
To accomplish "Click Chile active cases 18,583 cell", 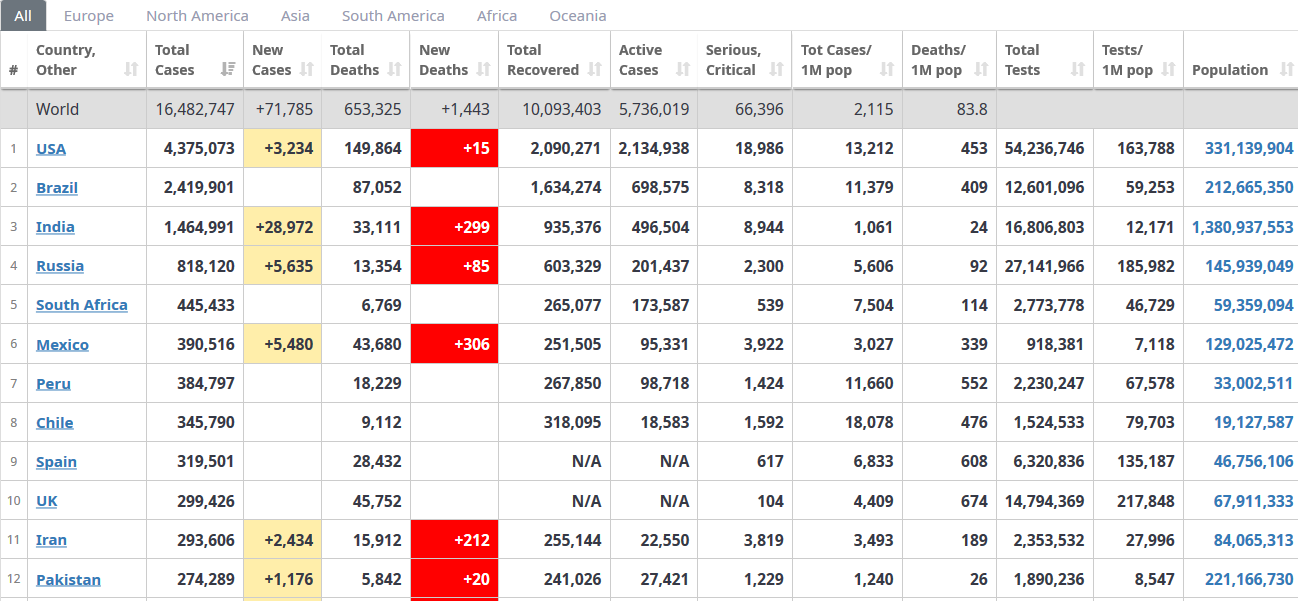I will [x=654, y=423].
